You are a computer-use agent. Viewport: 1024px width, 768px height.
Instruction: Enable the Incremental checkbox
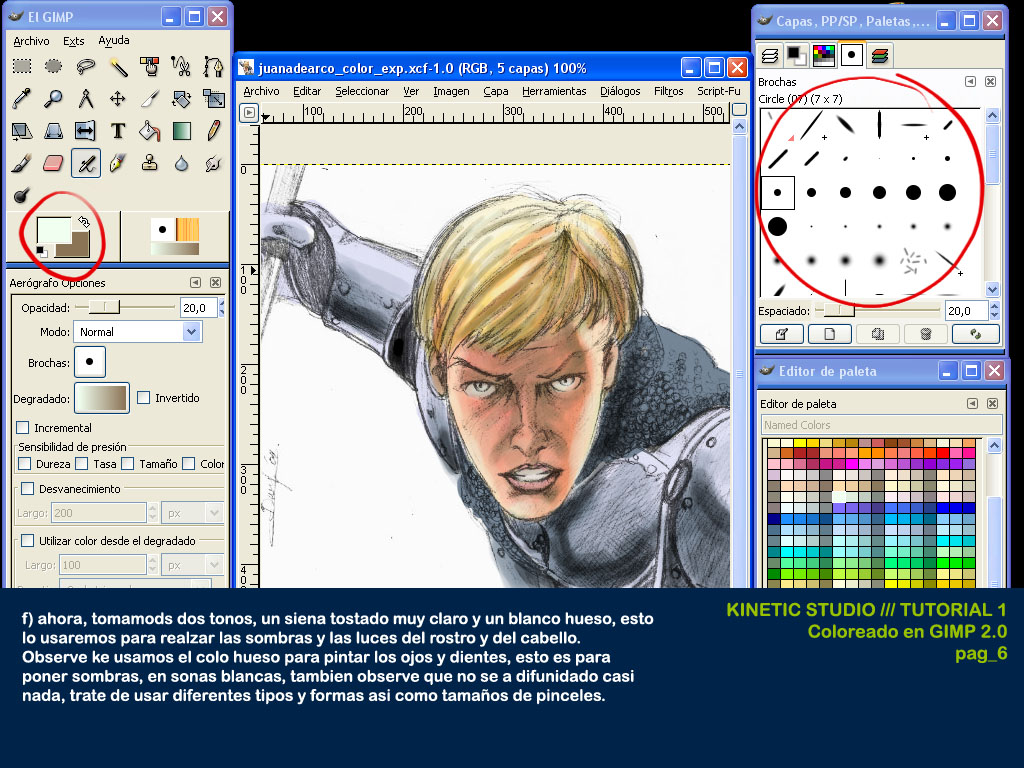click(x=23, y=428)
